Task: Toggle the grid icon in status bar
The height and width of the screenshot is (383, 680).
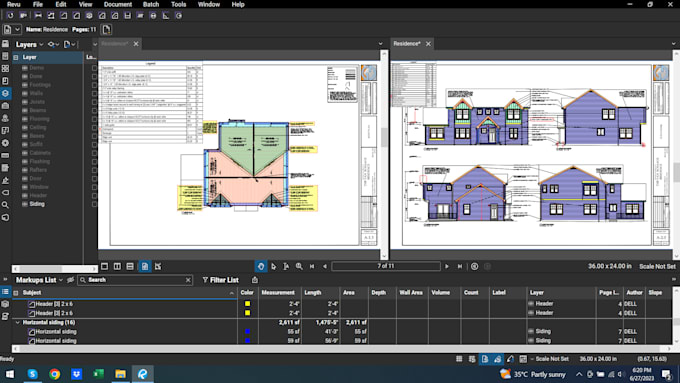Action: (x=459, y=359)
